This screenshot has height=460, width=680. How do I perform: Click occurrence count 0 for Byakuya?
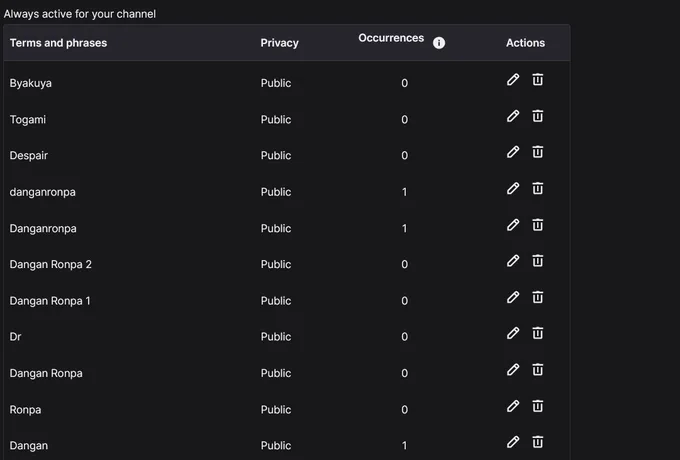(405, 83)
